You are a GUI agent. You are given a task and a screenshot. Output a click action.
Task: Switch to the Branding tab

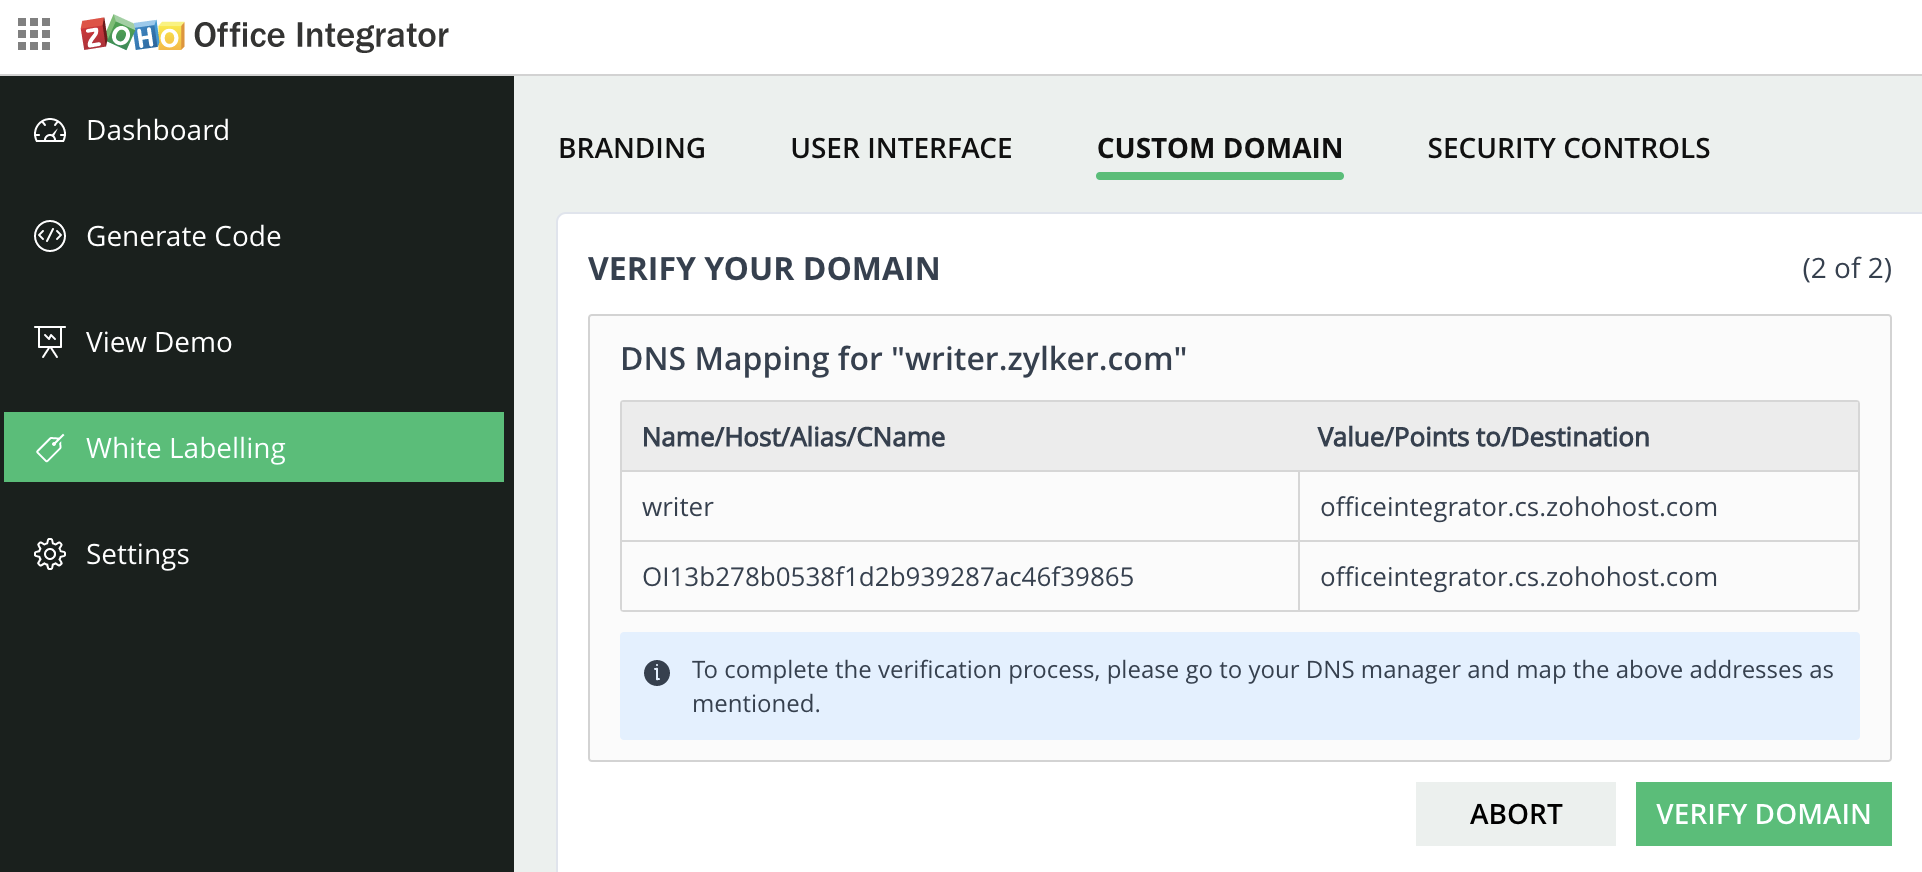tap(632, 149)
